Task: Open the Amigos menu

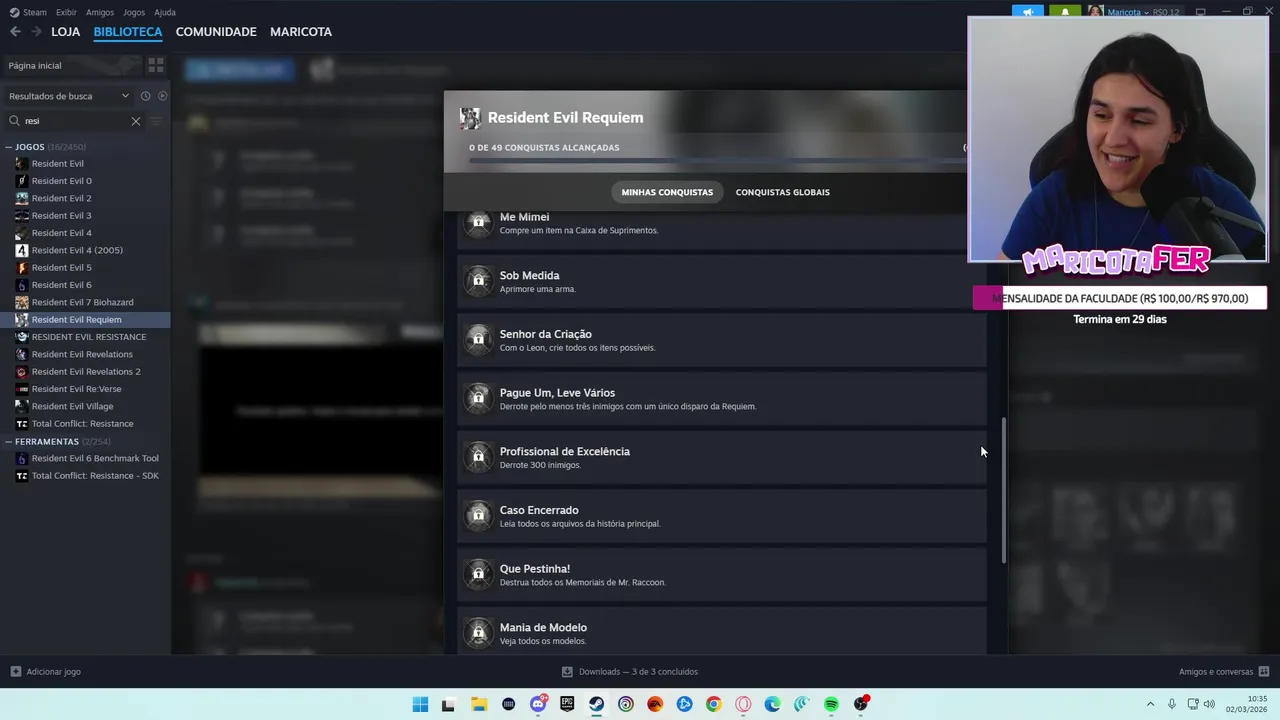Action: click(100, 12)
